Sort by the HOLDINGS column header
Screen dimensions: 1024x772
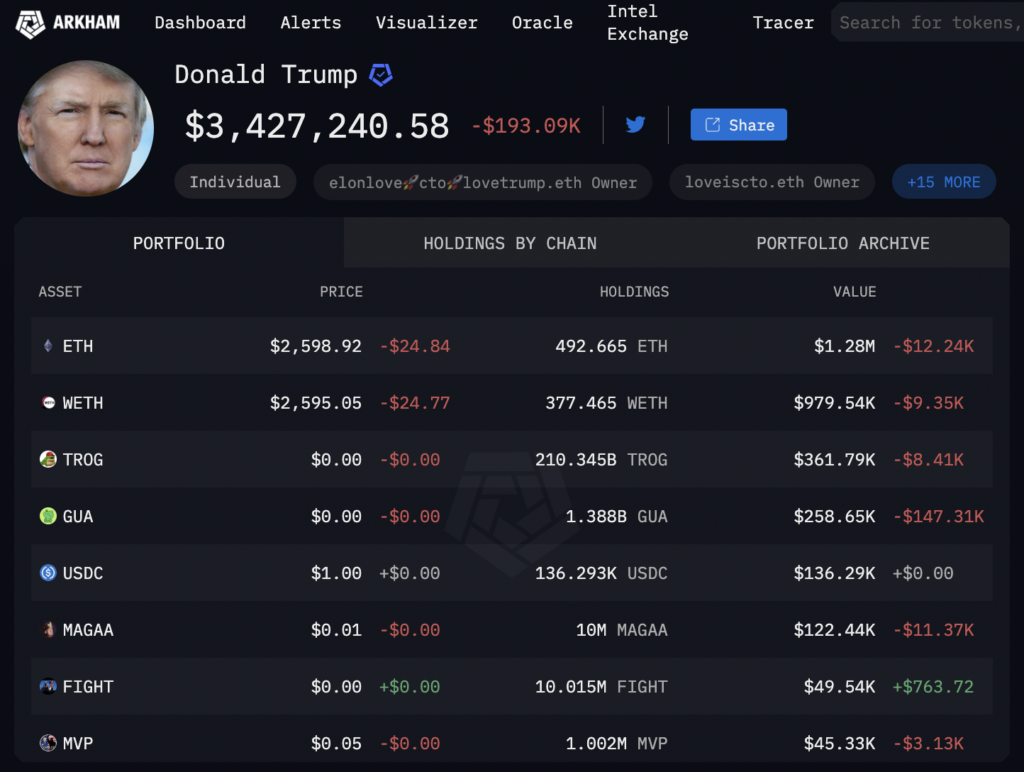point(634,292)
